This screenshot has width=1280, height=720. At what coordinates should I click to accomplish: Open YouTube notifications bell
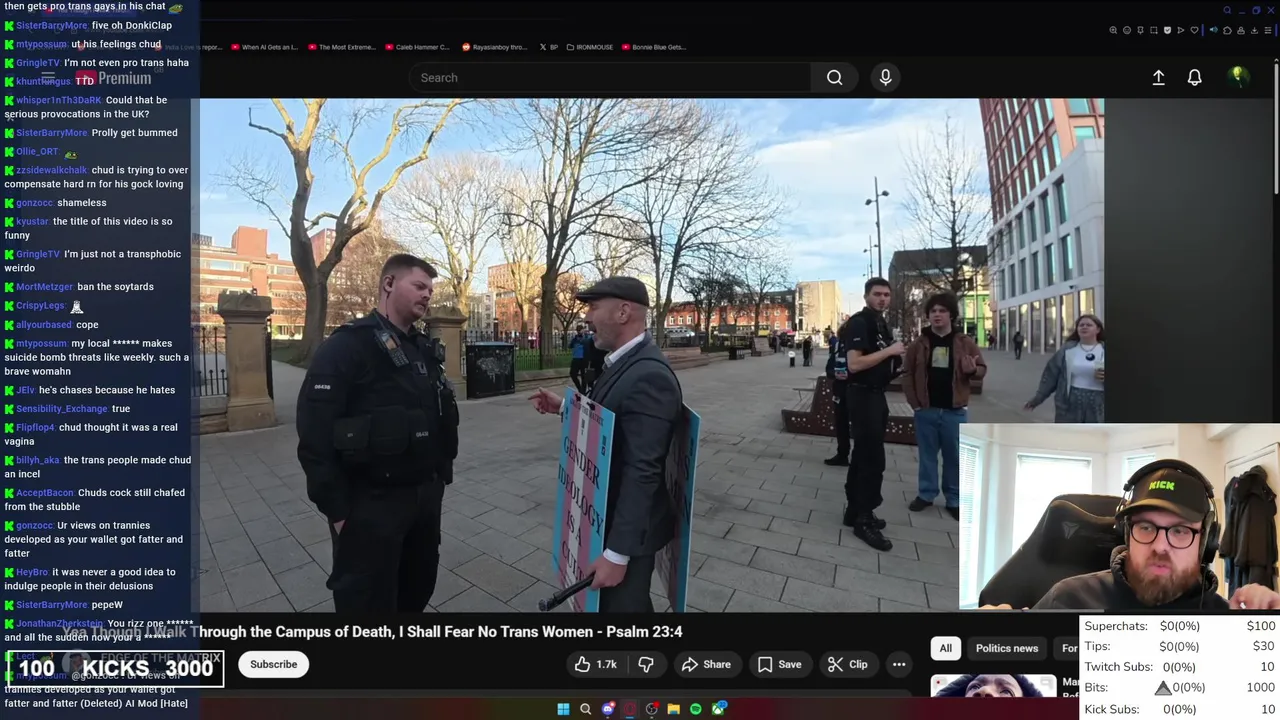coord(1194,77)
